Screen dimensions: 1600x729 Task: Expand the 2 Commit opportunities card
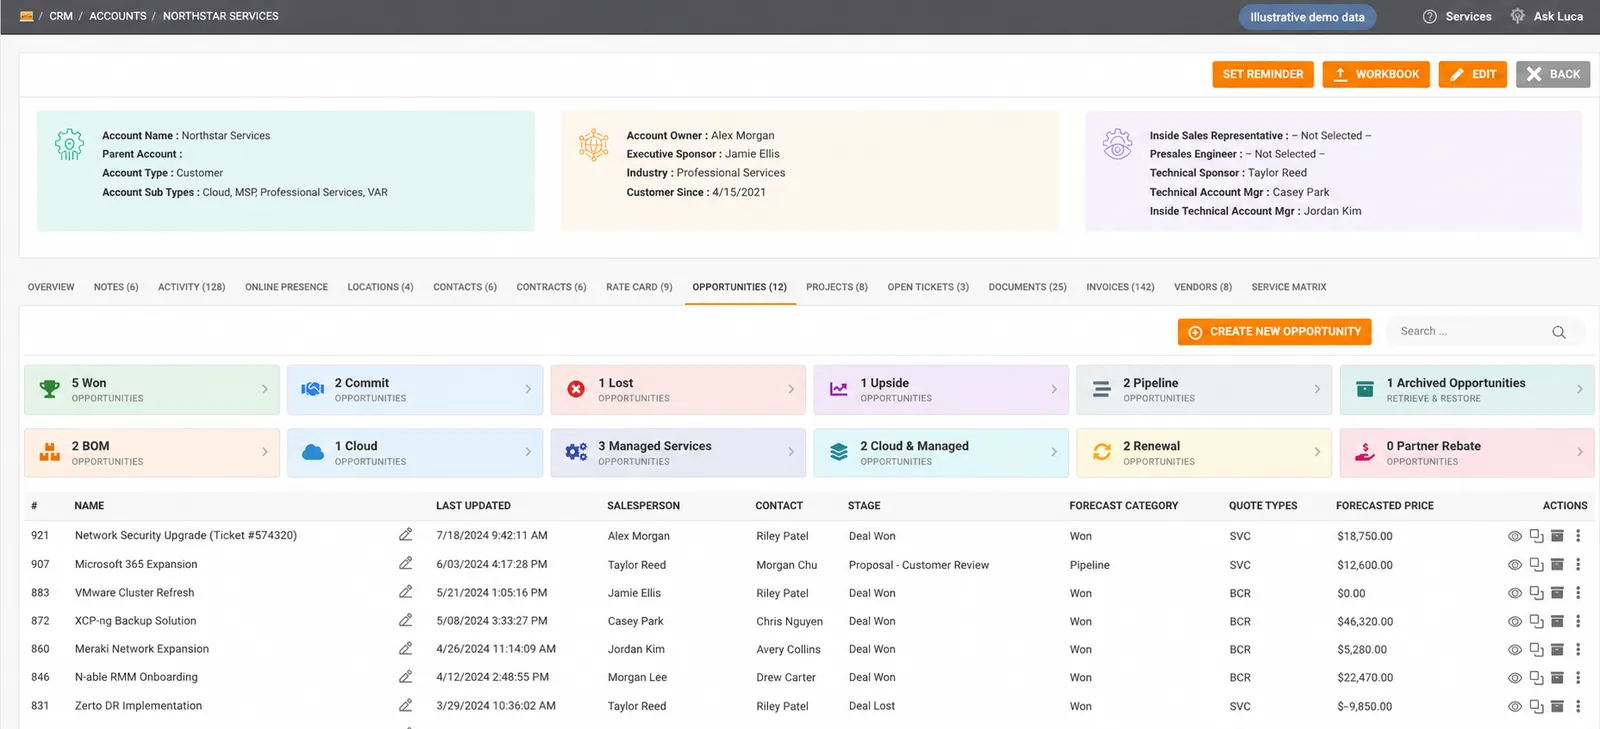tap(415, 390)
